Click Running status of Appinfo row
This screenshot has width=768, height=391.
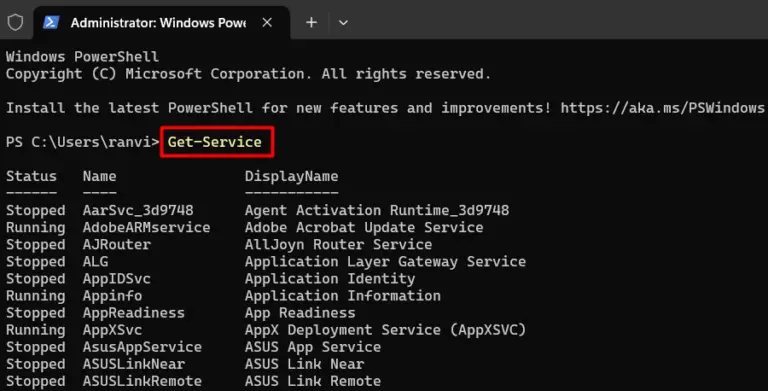pos(35,296)
